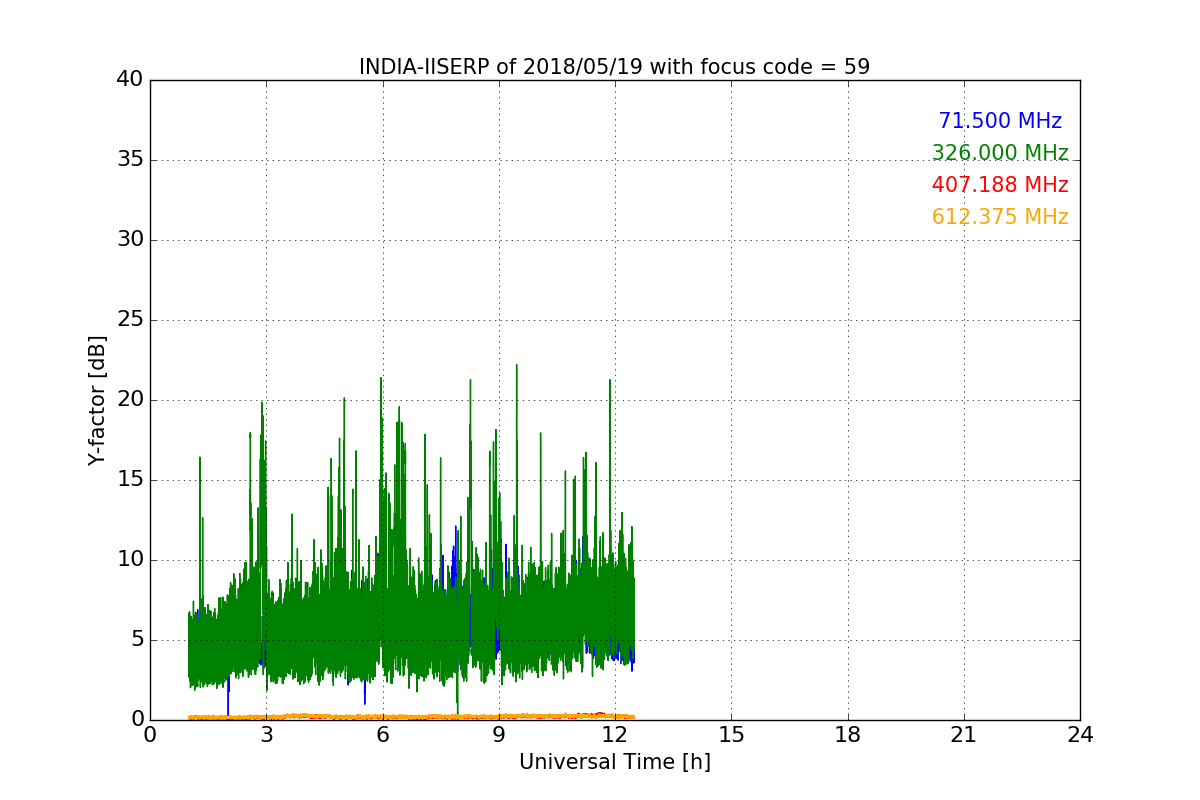This screenshot has height=800, width=1200.
Task: Click the Universal Time tick label '12'
Action: pyautogui.click(x=615, y=735)
